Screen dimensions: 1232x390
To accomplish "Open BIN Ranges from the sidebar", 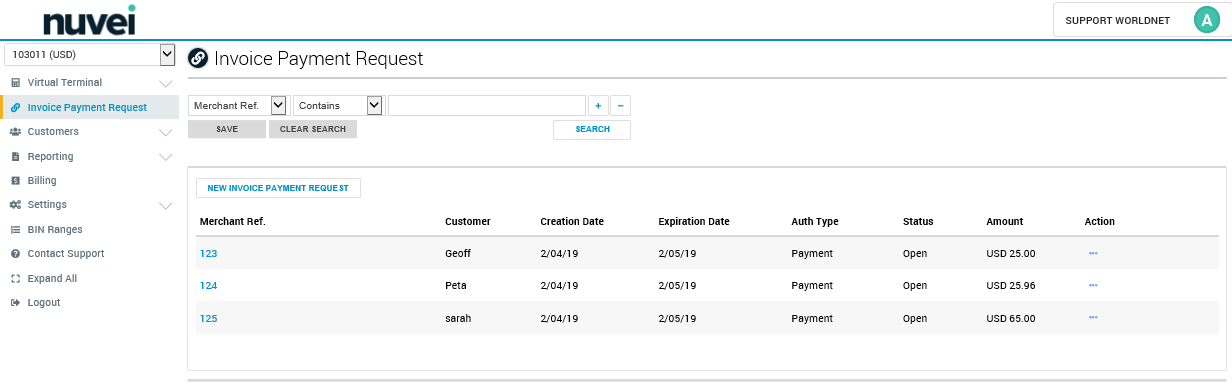I will (x=55, y=230).
